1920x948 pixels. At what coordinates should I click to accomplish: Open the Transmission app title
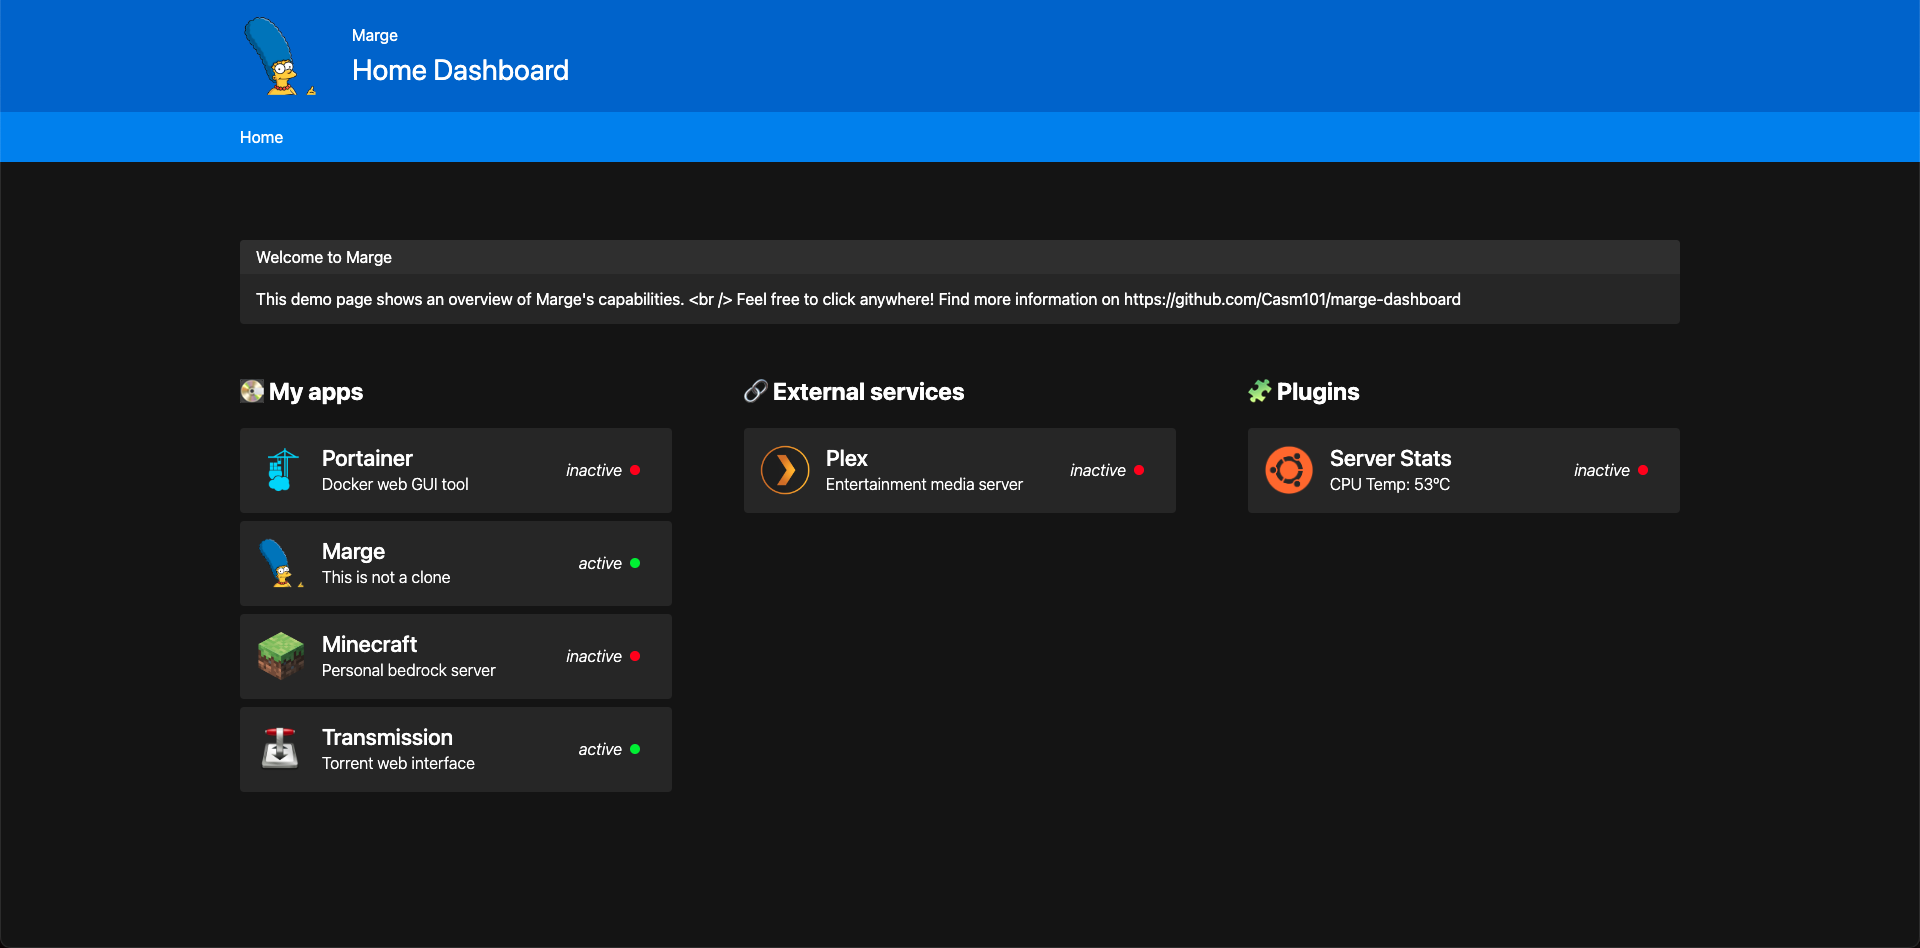tap(387, 737)
